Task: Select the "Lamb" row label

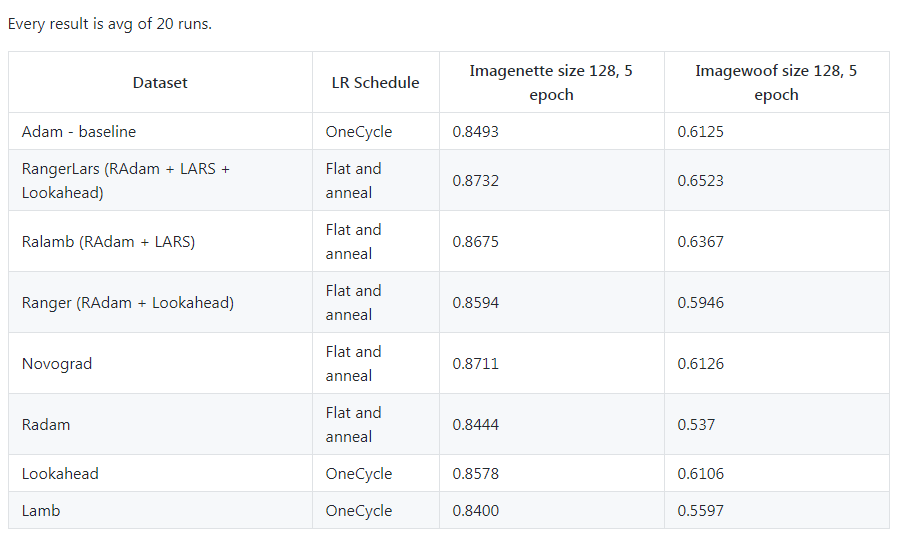Action: [x=41, y=510]
